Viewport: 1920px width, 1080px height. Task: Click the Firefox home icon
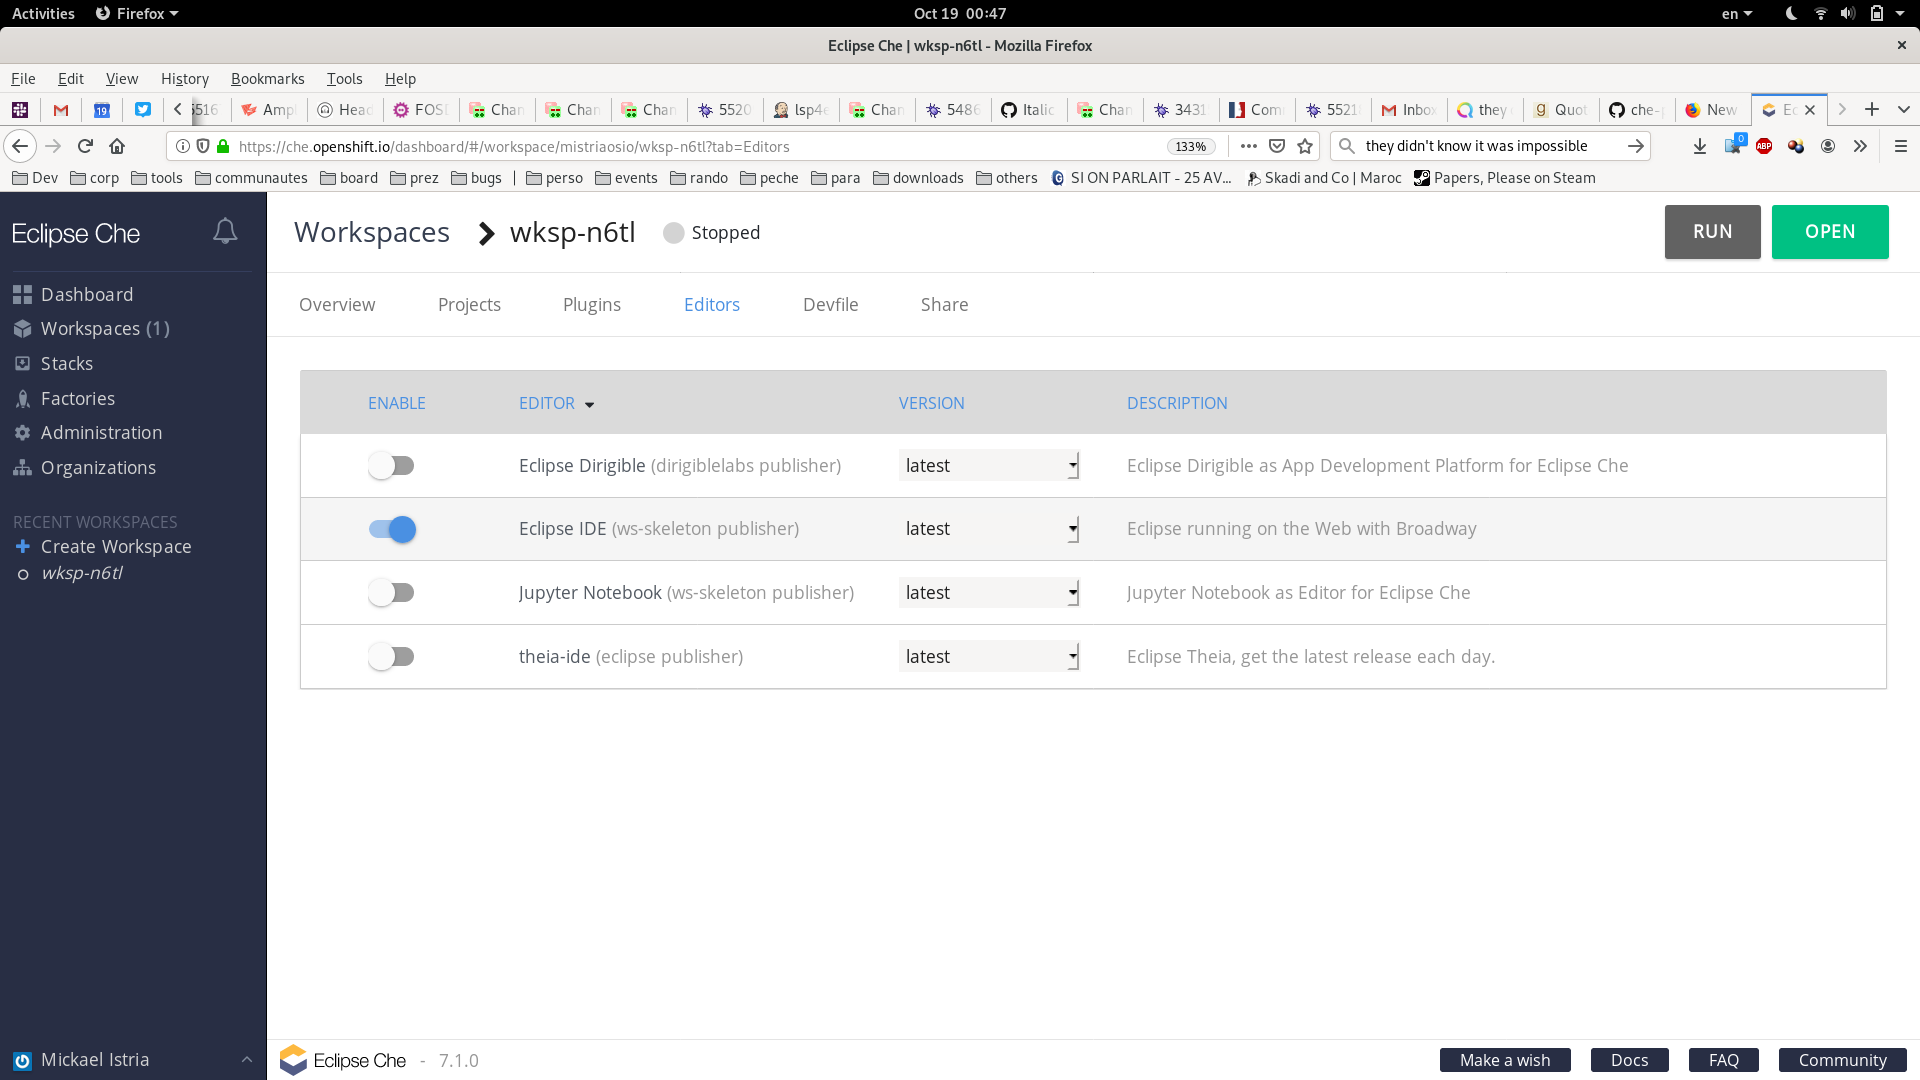[117, 146]
